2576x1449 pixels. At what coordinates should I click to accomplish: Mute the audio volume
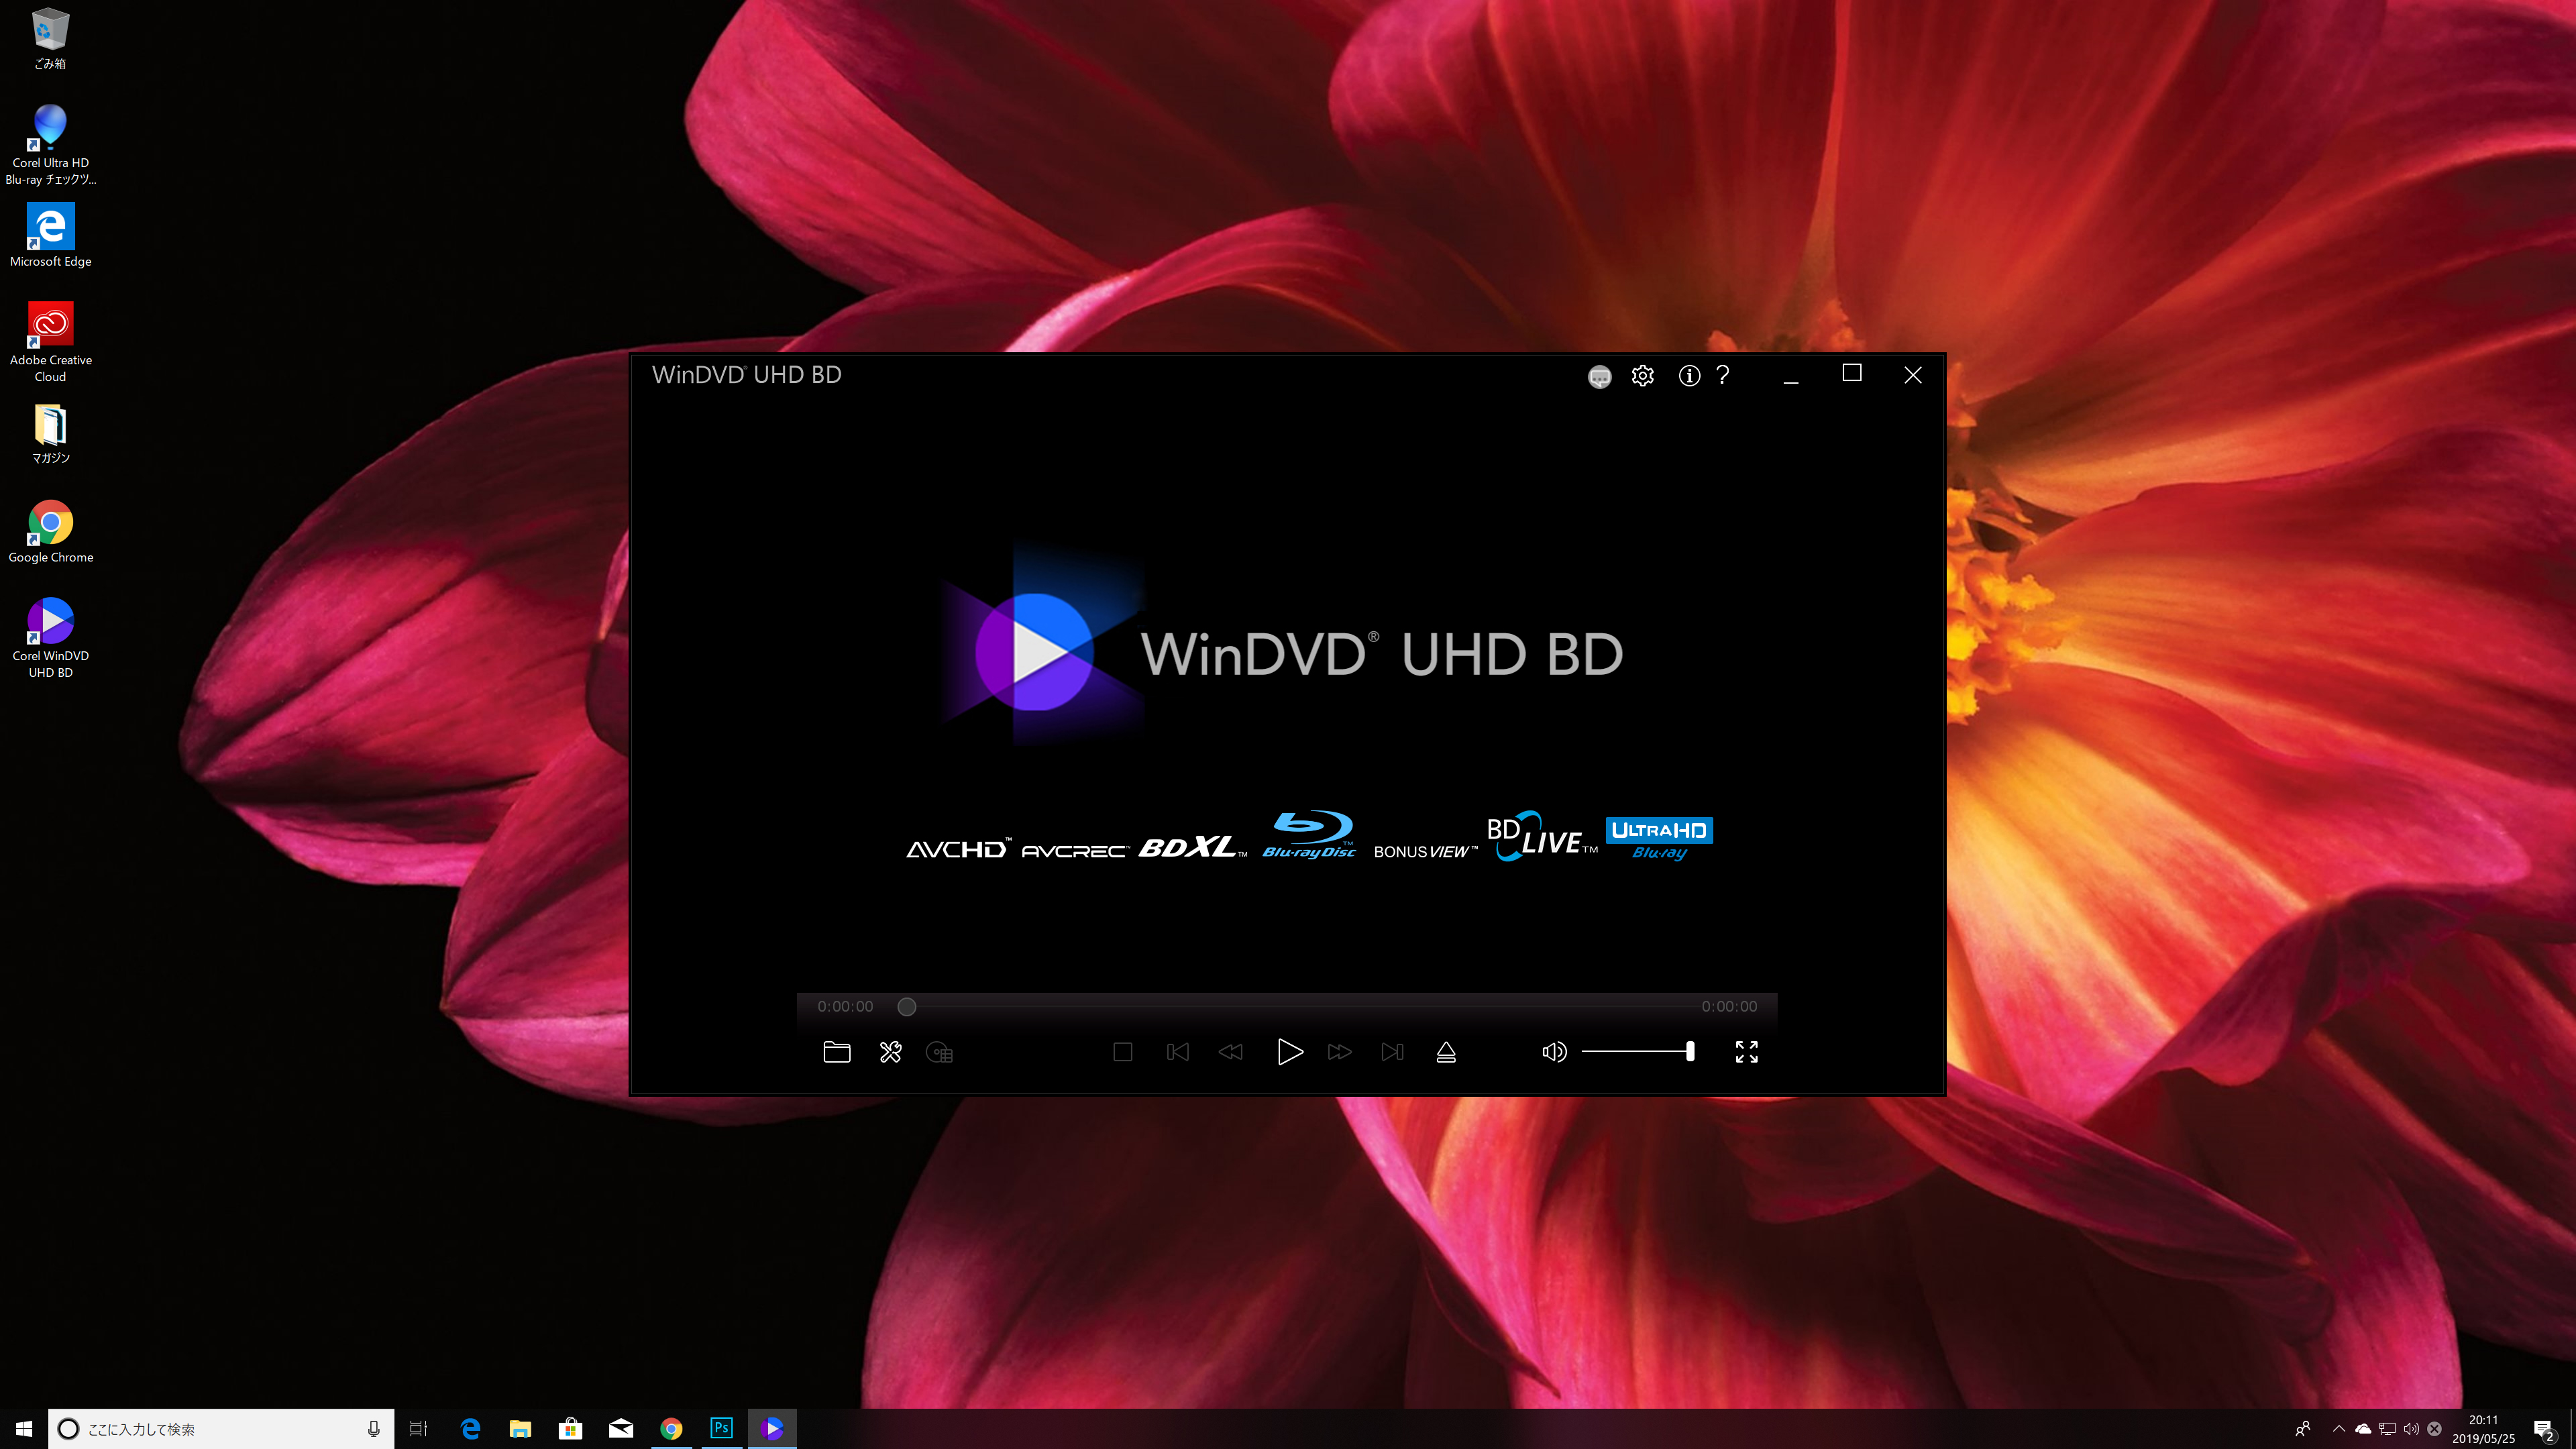tap(1554, 1051)
